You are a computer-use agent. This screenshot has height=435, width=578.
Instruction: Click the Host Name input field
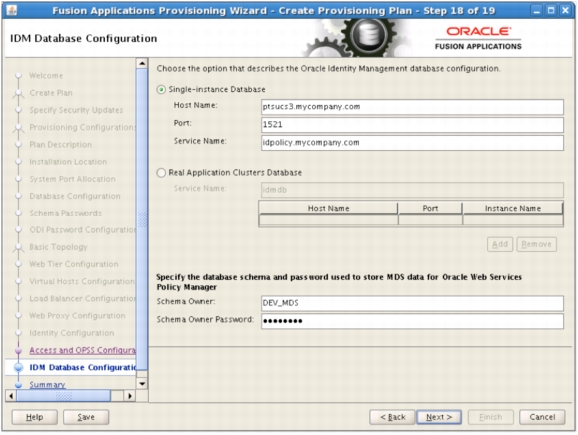(412, 107)
